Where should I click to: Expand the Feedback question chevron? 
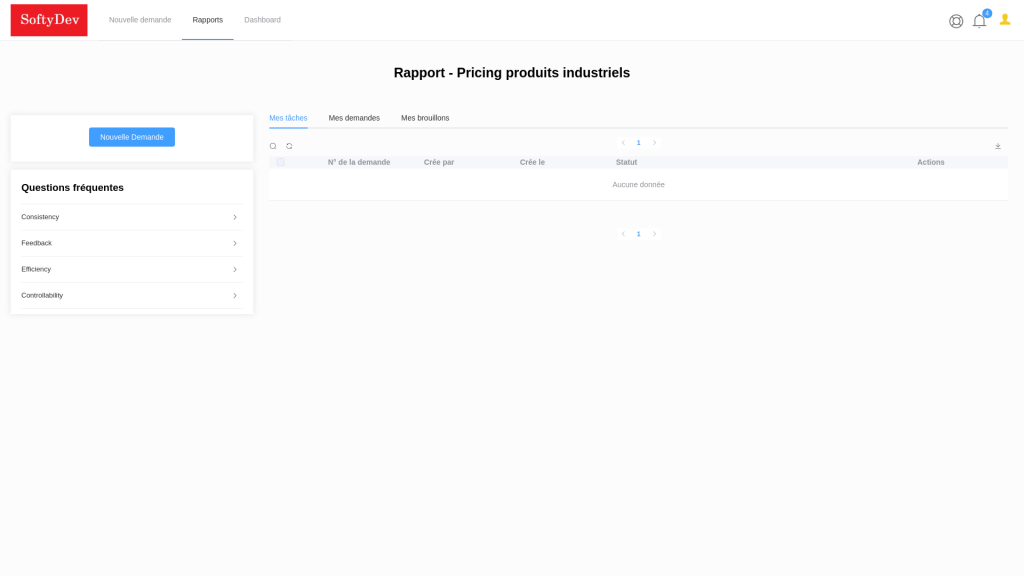pyautogui.click(x=235, y=244)
